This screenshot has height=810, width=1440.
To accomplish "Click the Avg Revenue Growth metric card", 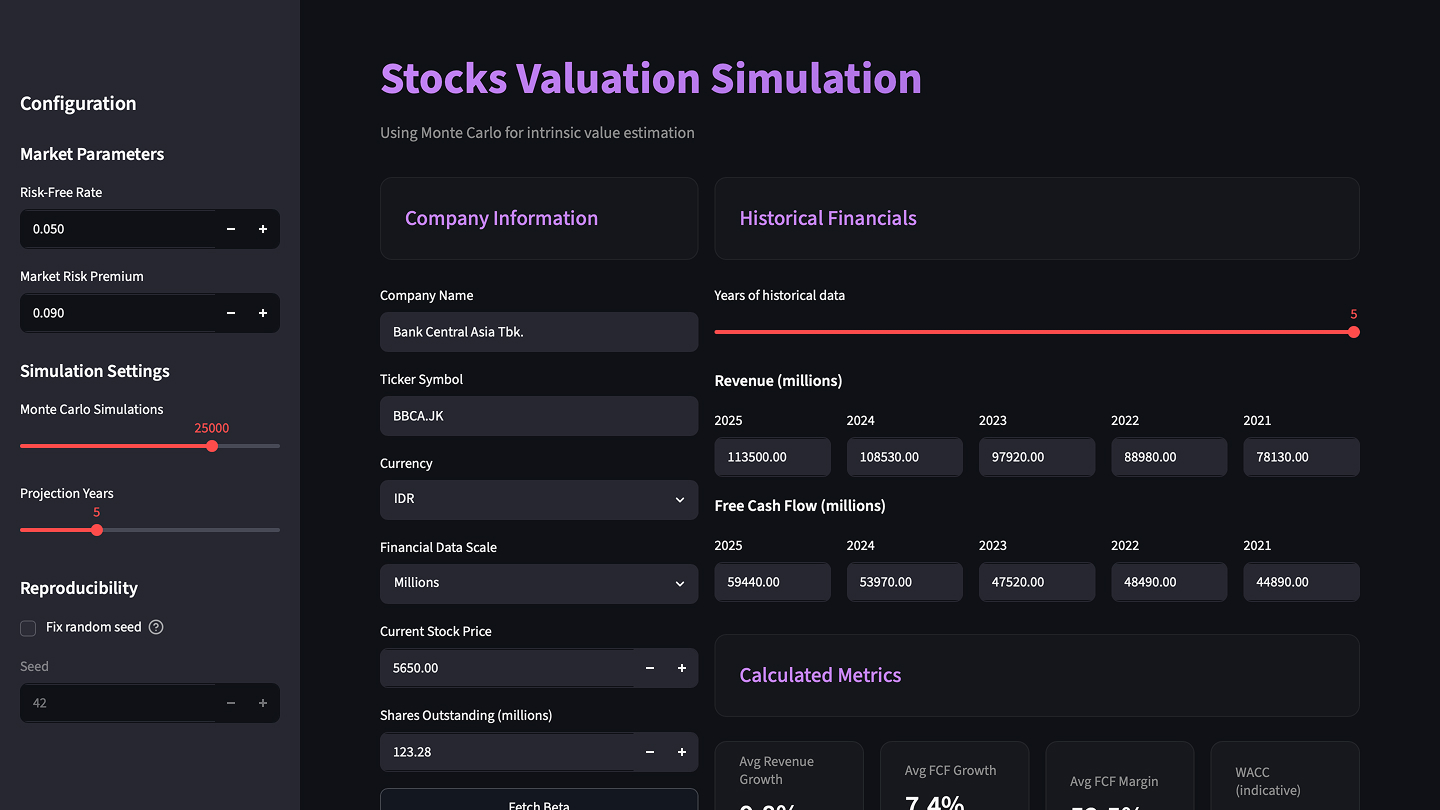I will point(789,776).
